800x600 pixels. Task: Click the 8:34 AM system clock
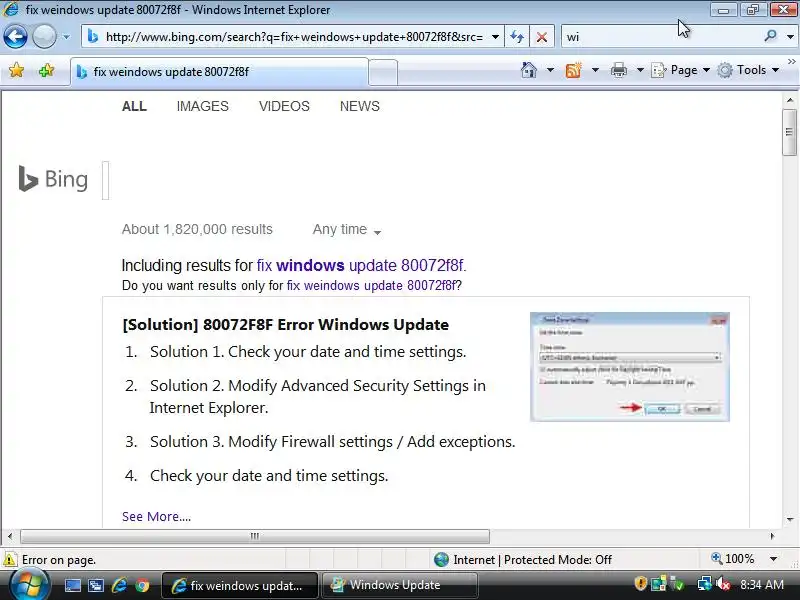click(x=762, y=584)
